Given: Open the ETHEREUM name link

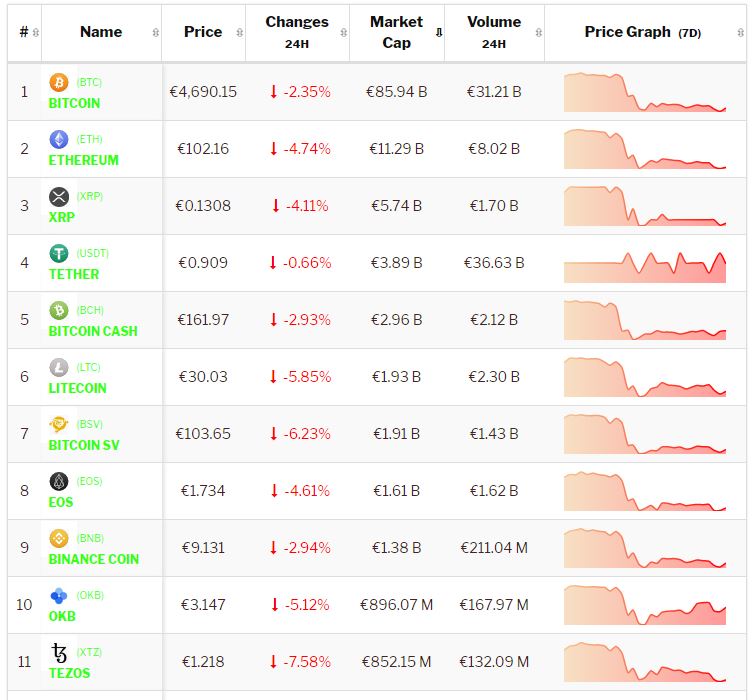Looking at the screenshot, I should 84,160.
